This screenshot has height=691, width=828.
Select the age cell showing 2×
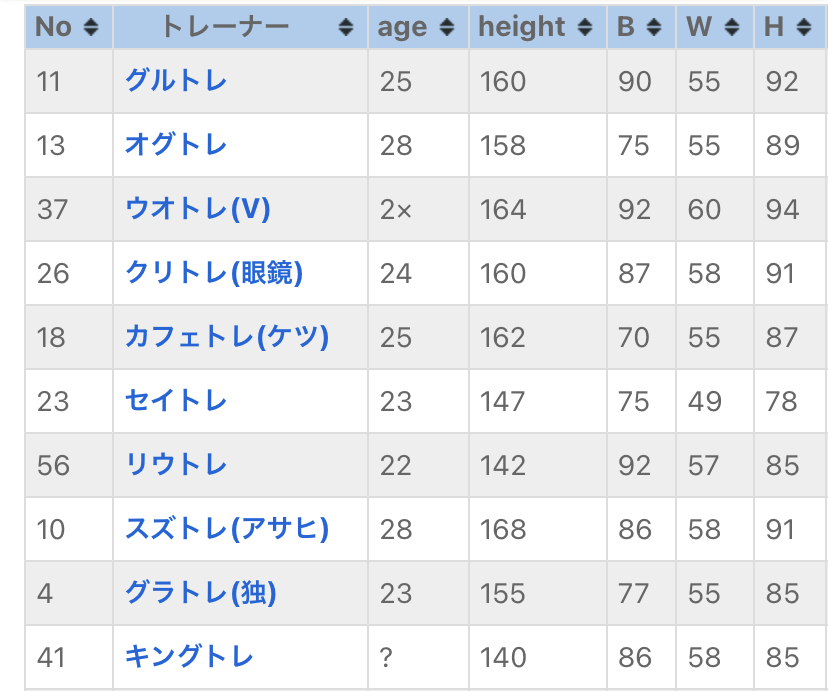pos(395,209)
